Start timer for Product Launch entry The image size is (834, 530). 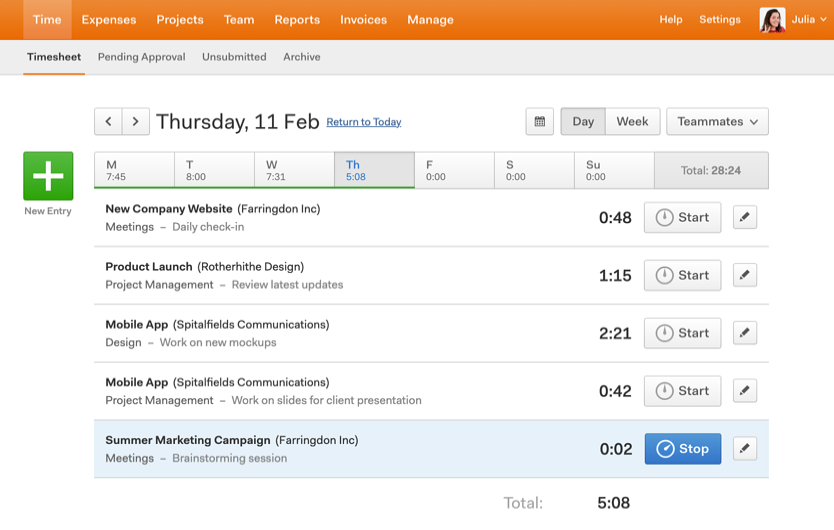click(x=683, y=275)
